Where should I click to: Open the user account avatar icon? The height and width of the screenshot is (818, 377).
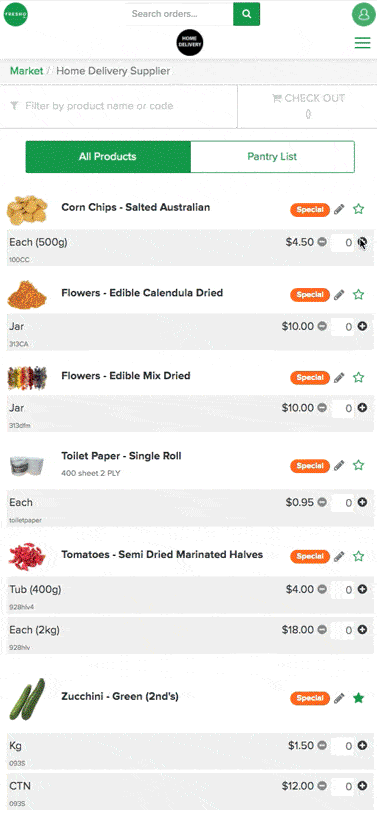click(x=363, y=14)
